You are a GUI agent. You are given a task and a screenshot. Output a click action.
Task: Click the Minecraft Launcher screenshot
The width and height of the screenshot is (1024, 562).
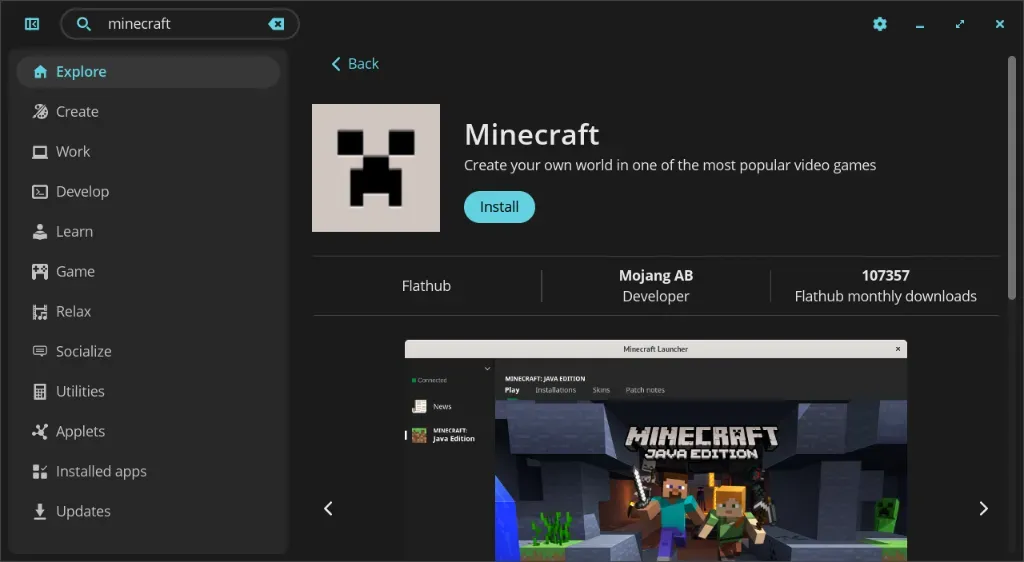(656, 450)
